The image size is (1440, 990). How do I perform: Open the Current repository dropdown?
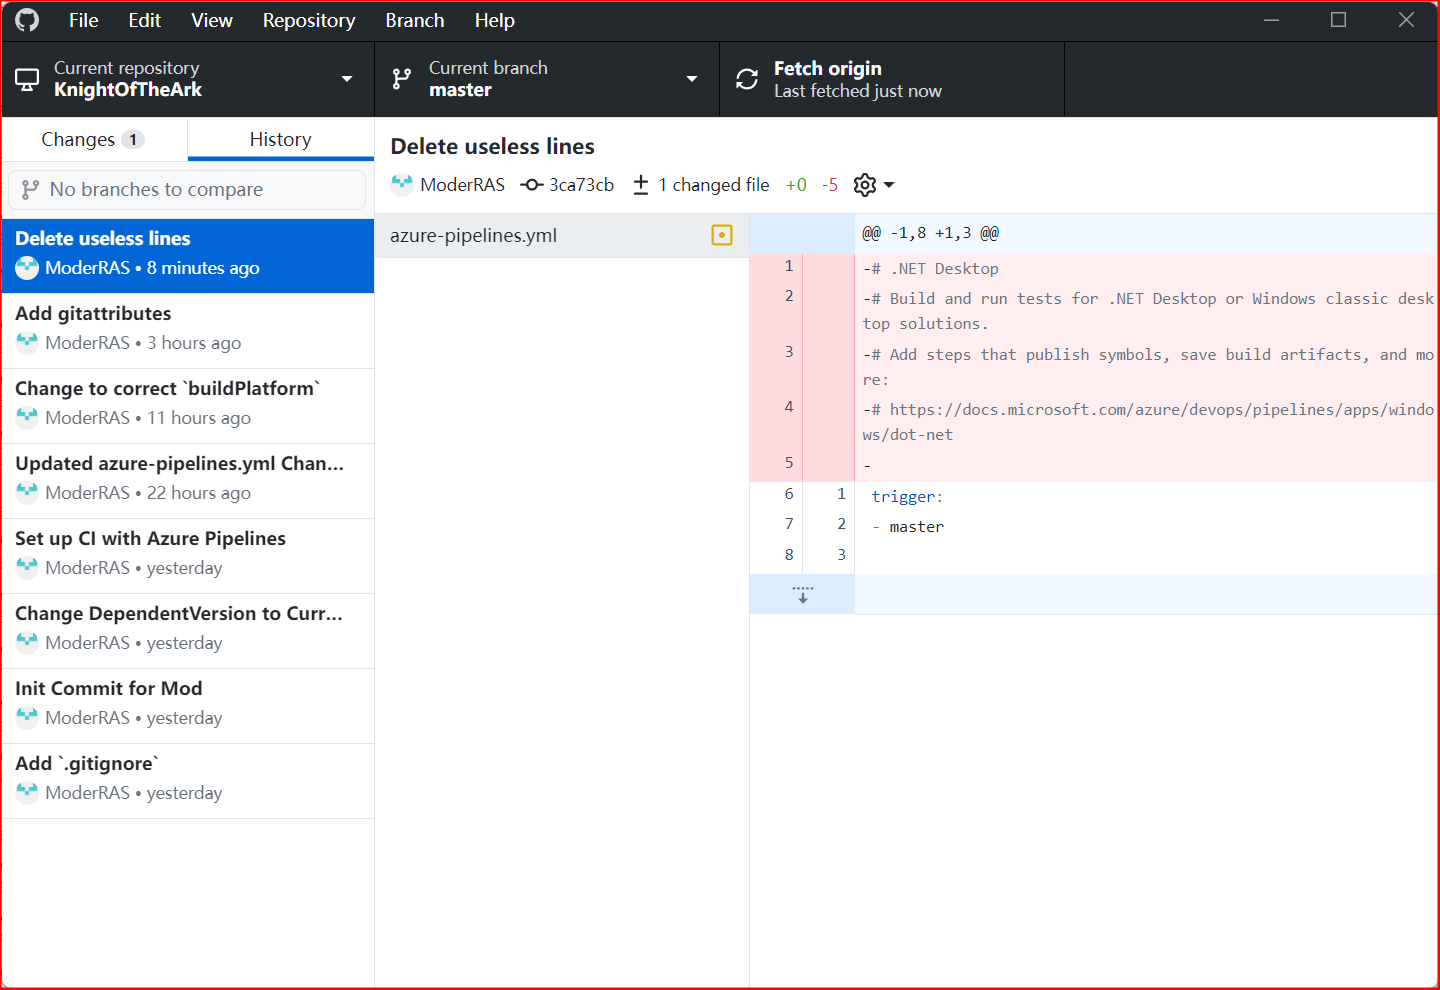pyautogui.click(x=187, y=79)
